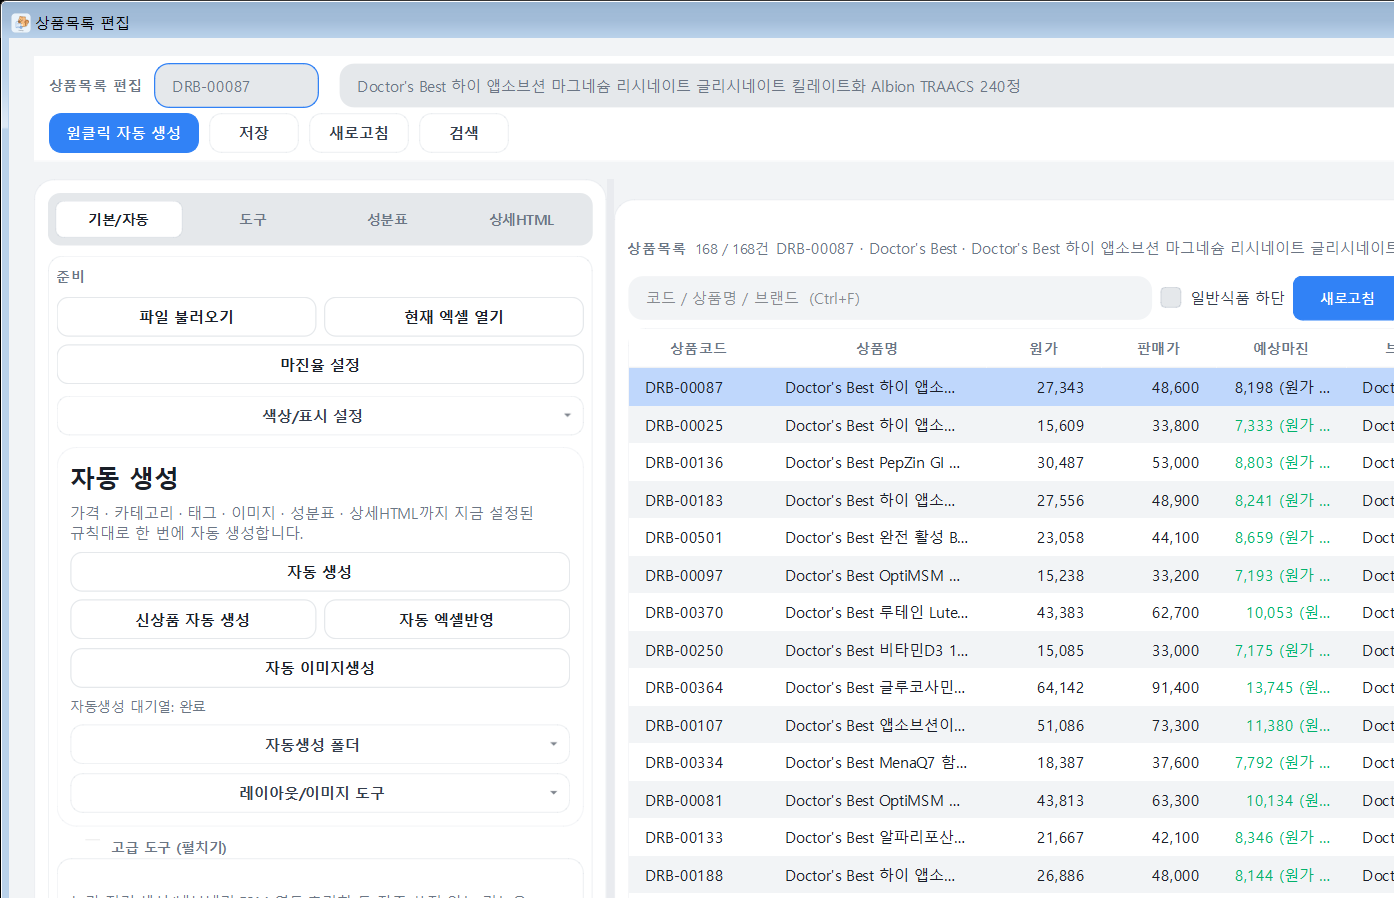Open the 자동생성 폴더 dropdown

(320, 745)
